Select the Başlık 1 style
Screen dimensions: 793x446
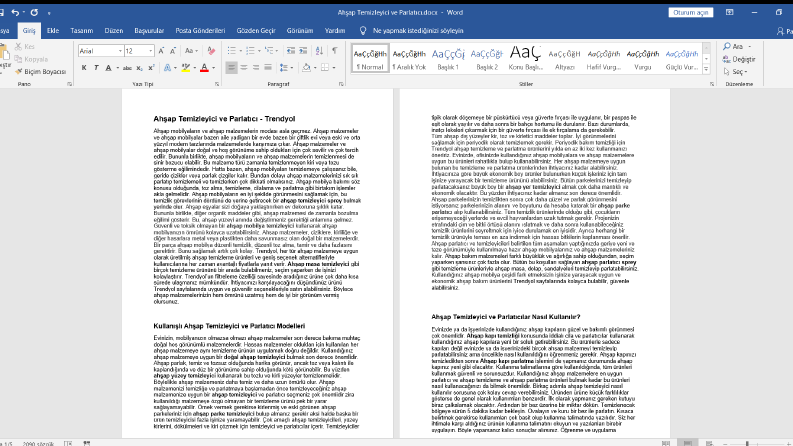[x=448, y=58]
